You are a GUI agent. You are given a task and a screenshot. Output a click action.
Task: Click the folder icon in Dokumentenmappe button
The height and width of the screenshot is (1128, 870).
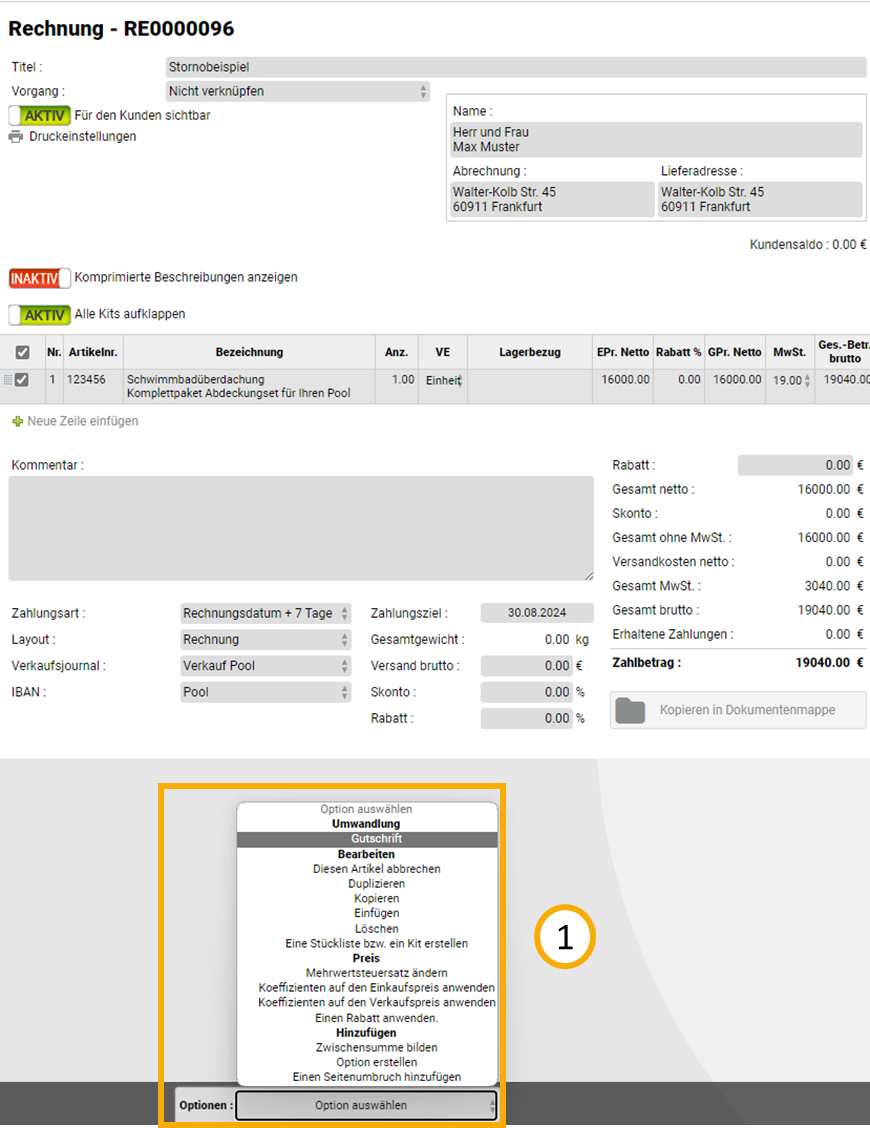coord(630,710)
